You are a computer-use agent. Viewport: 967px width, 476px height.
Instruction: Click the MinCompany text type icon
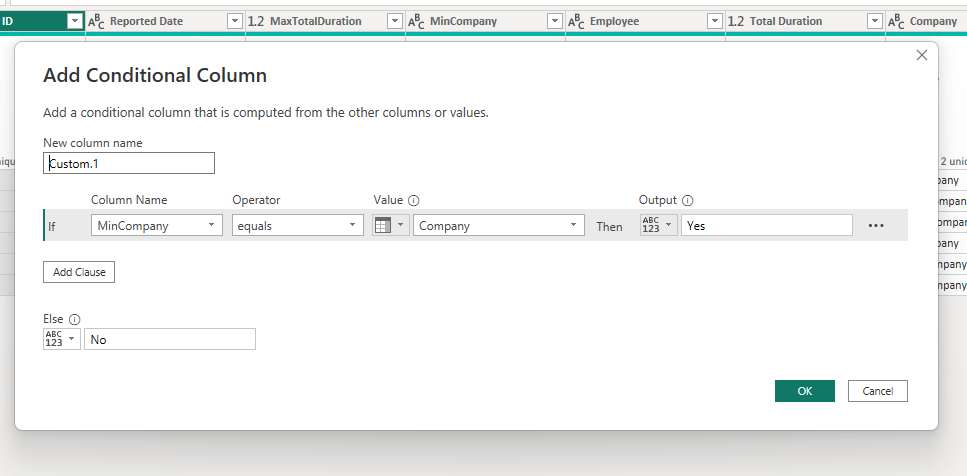point(416,22)
